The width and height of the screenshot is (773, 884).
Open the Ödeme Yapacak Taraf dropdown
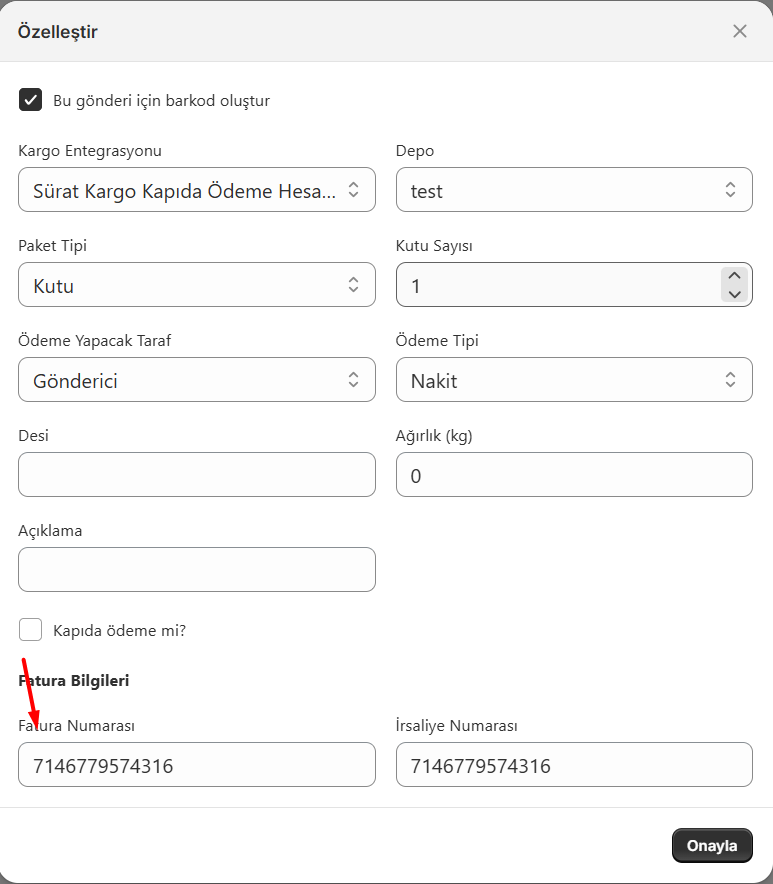(197, 380)
